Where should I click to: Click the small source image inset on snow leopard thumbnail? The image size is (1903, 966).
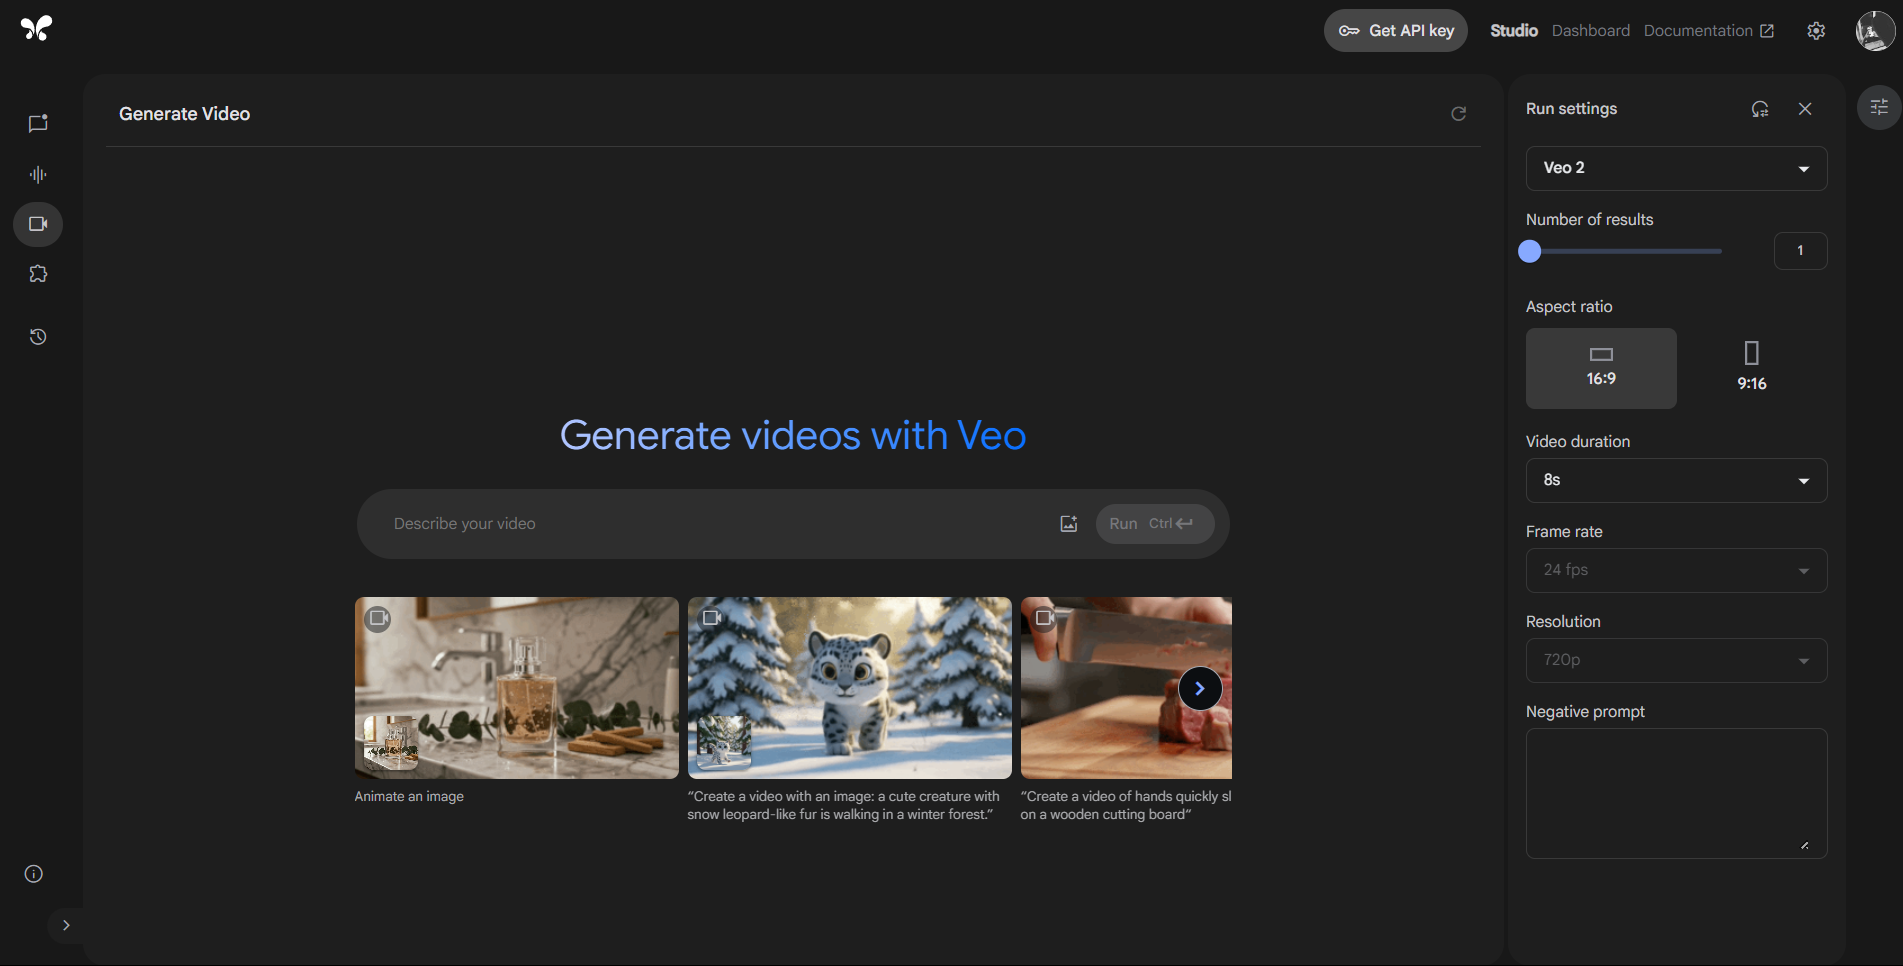pos(724,742)
